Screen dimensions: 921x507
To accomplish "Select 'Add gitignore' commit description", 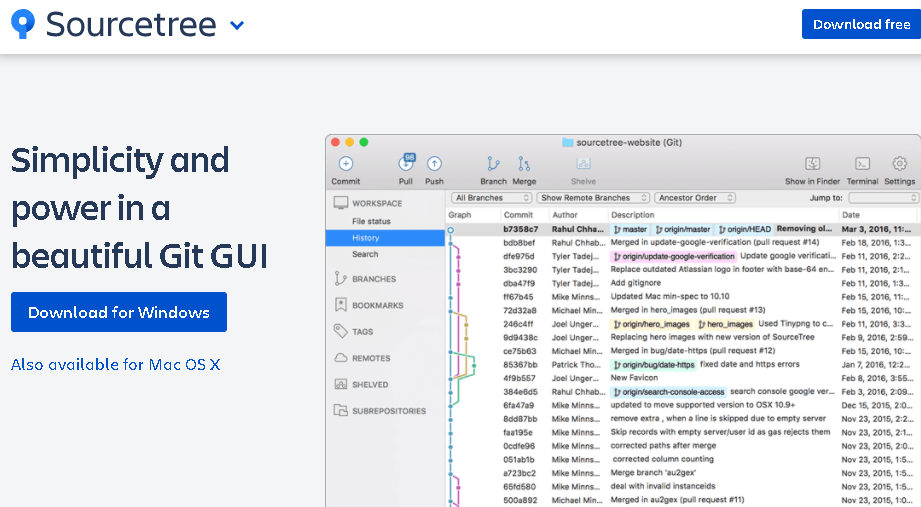I will [x=636, y=283].
